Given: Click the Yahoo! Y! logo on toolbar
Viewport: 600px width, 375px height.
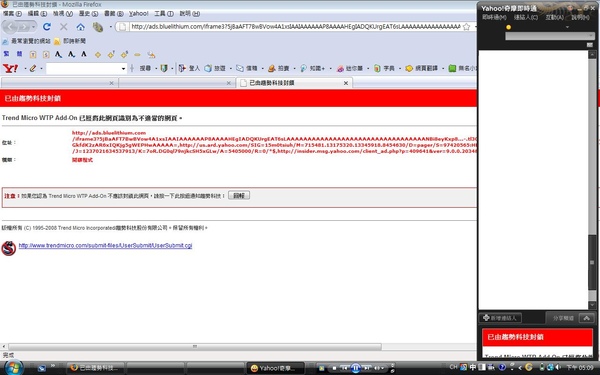Looking at the screenshot, I should pyautogui.click(x=10, y=68).
